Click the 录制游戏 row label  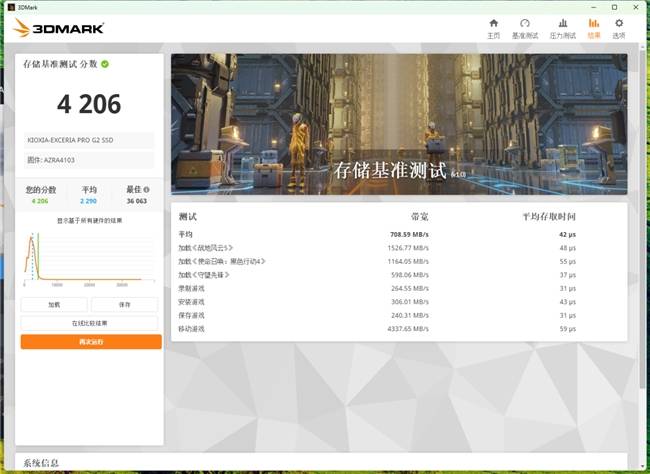point(192,288)
